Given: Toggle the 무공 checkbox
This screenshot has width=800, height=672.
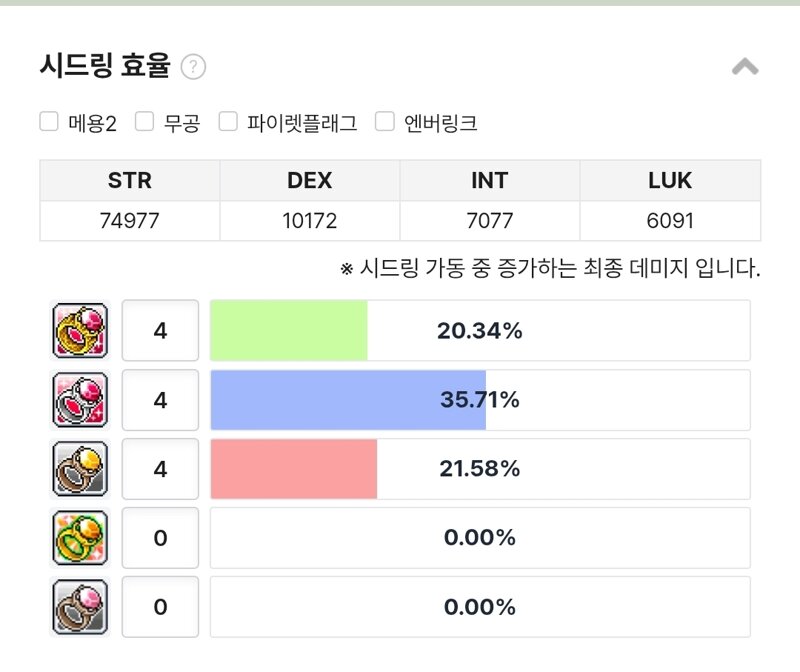Looking at the screenshot, I should [x=144, y=121].
